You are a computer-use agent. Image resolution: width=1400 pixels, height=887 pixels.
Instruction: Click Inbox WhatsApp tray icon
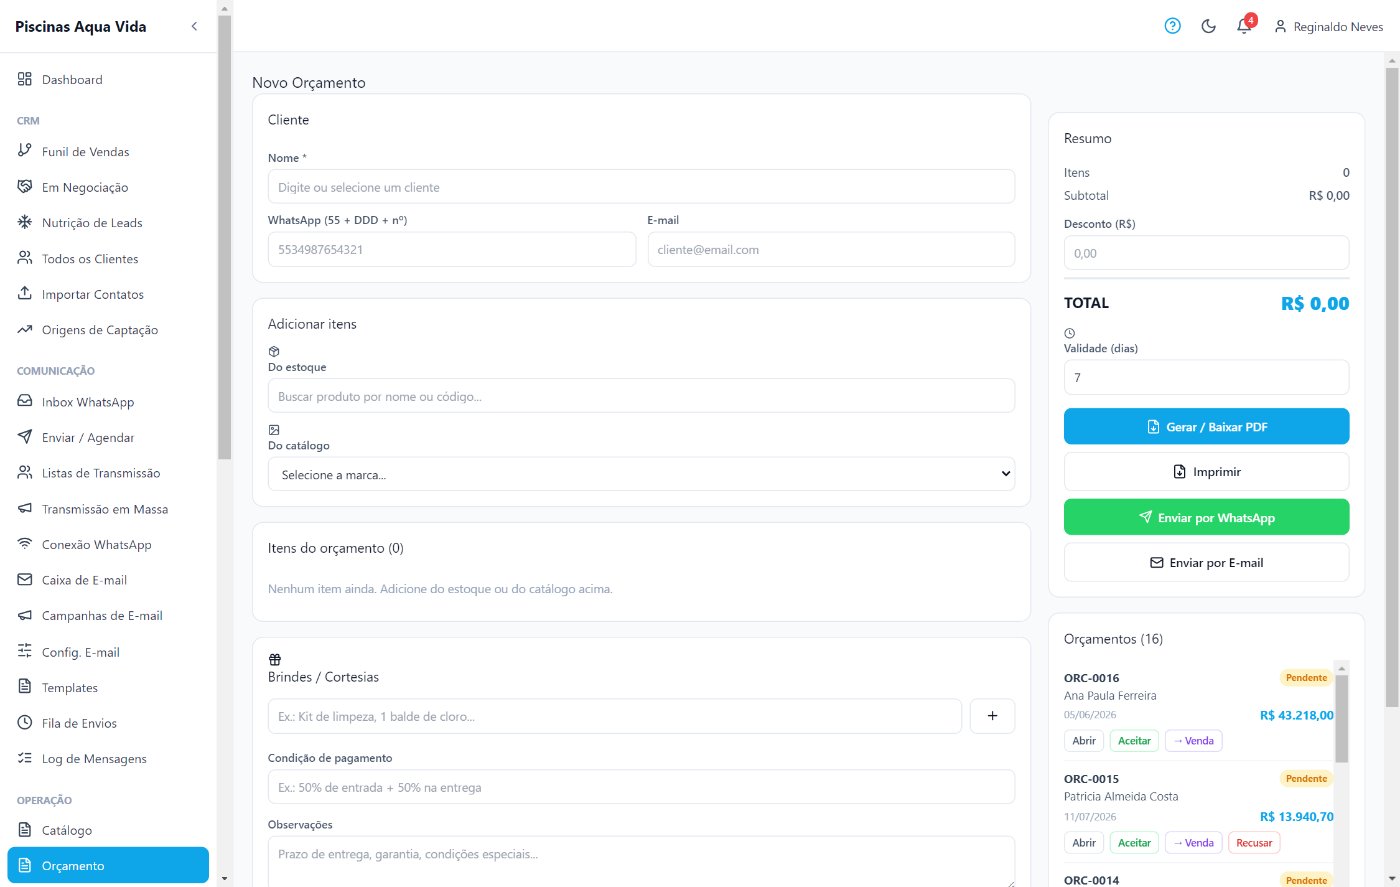[x=25, y=402]
